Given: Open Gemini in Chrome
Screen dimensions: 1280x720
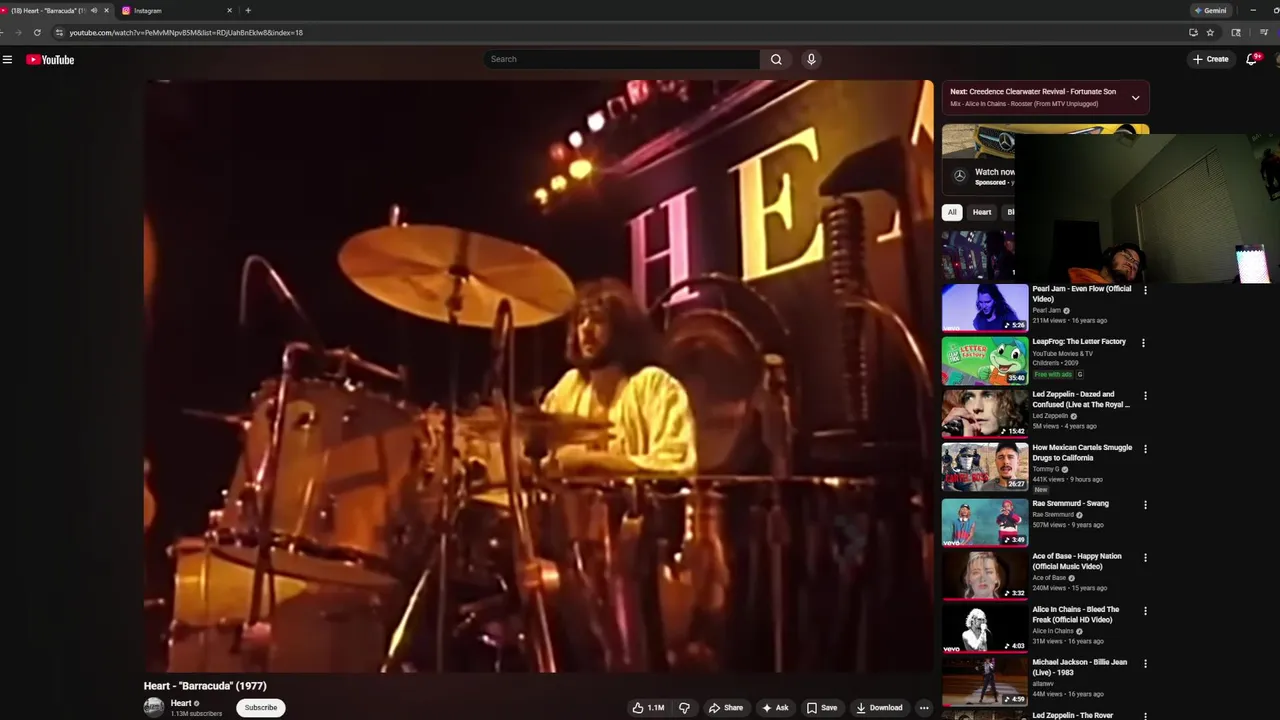Looking at the screenshot, I should [1211, 10].
